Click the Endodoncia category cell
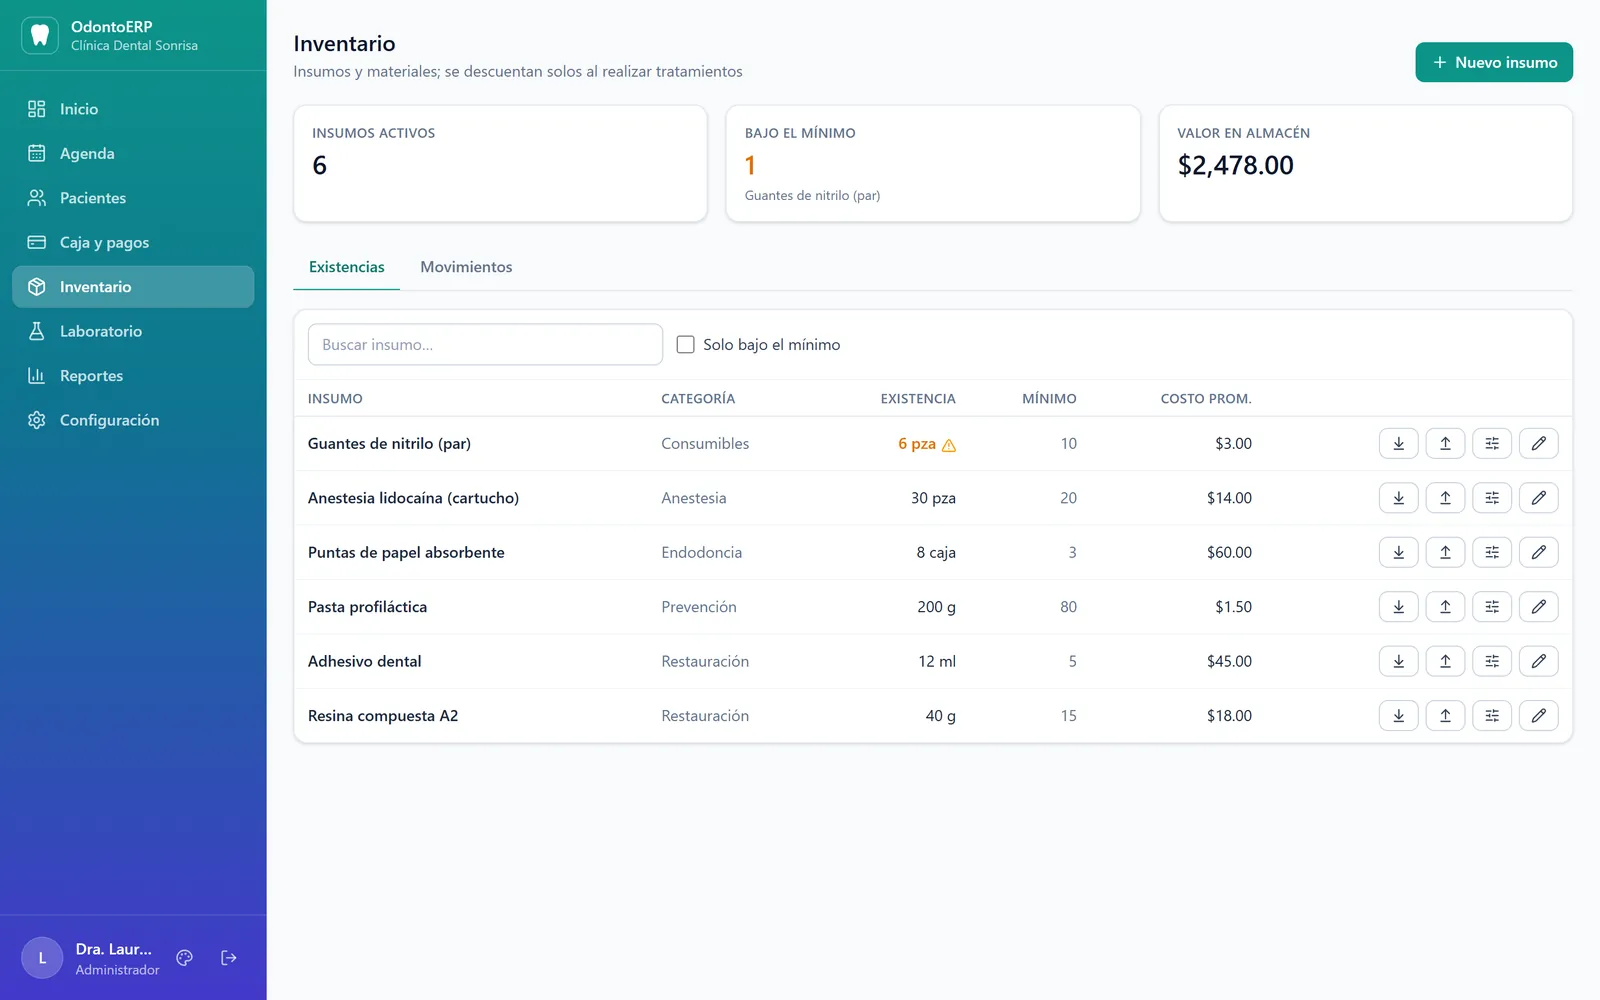 [x=701, y=552]
